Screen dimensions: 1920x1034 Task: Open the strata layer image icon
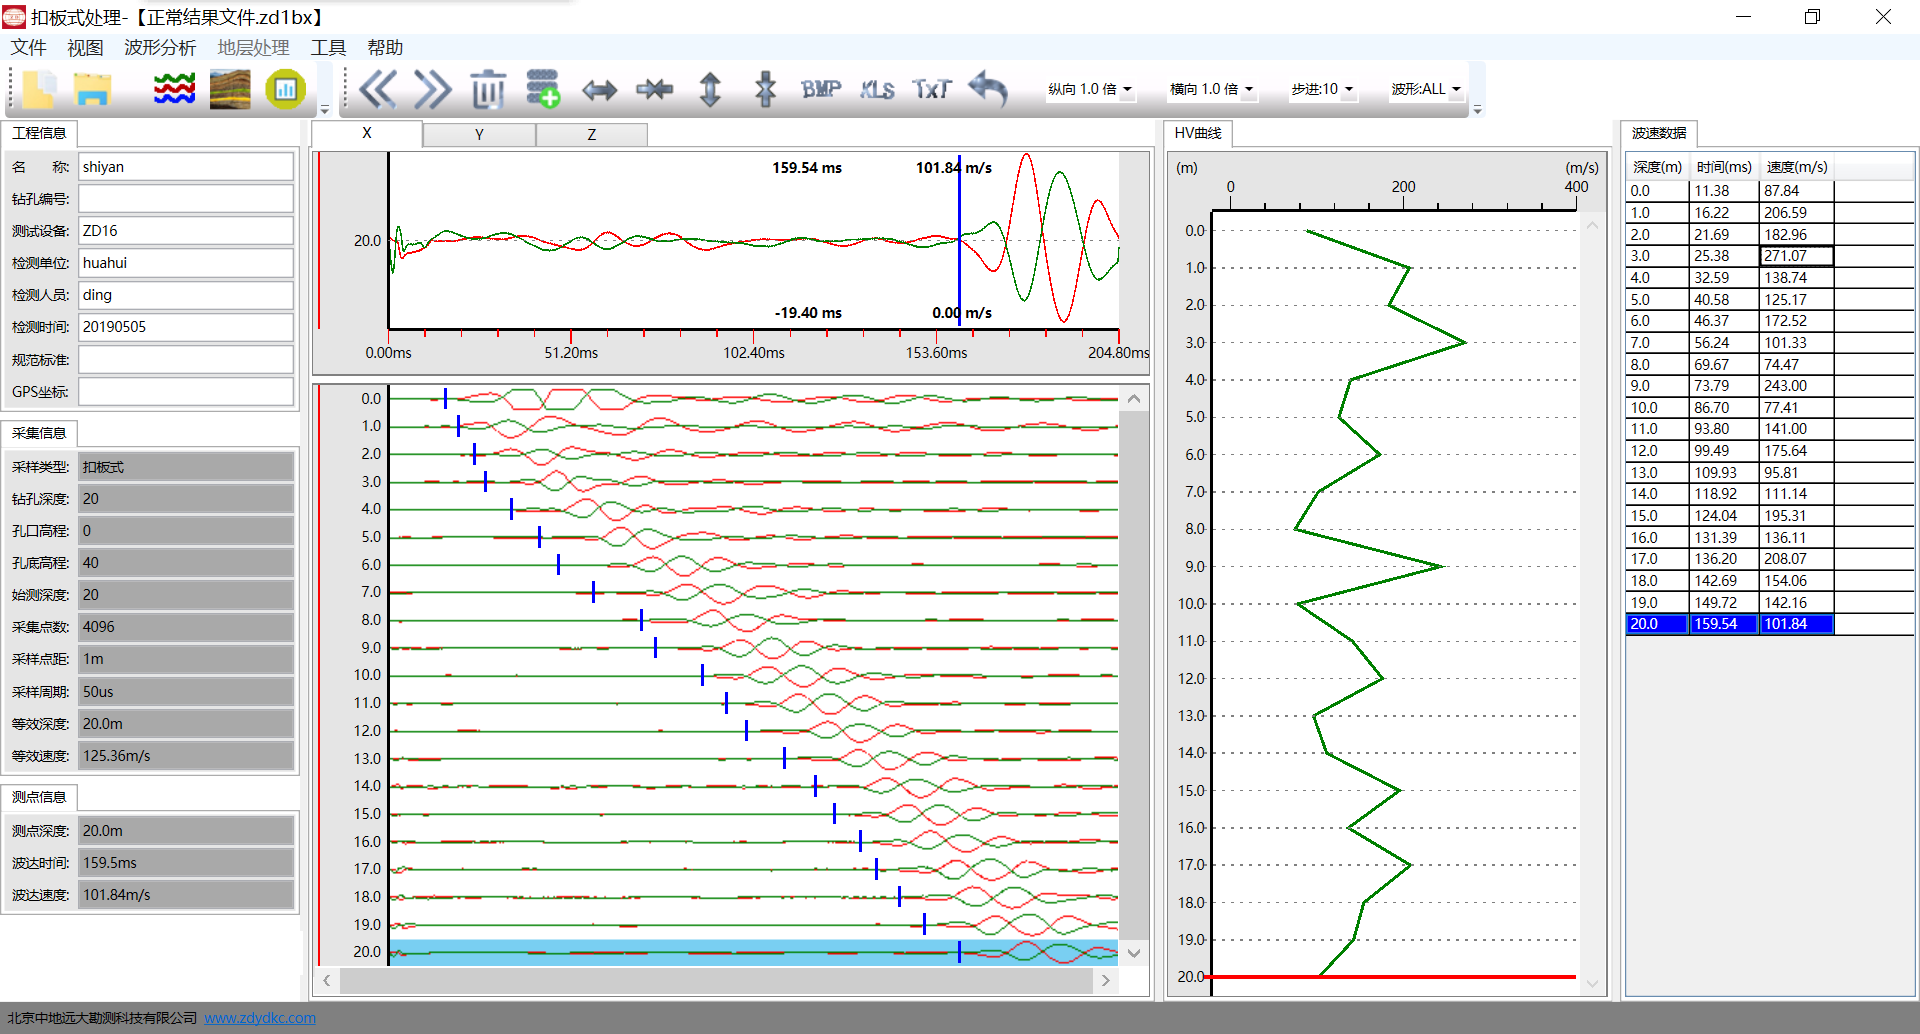230,90
